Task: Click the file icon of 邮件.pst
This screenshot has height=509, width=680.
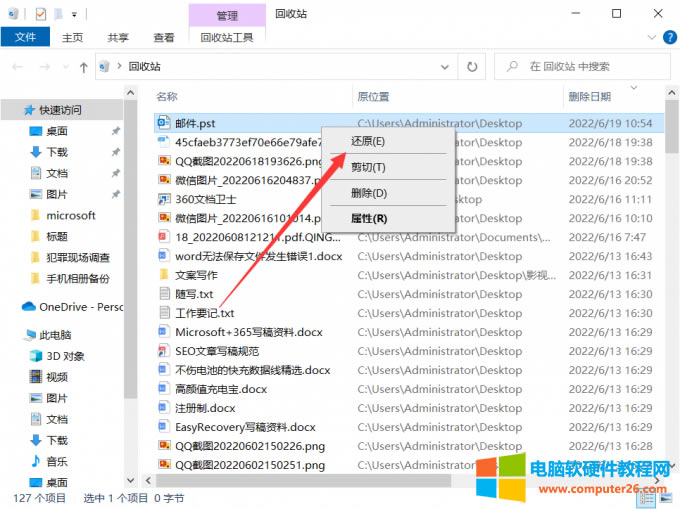Action: [163, 123]
